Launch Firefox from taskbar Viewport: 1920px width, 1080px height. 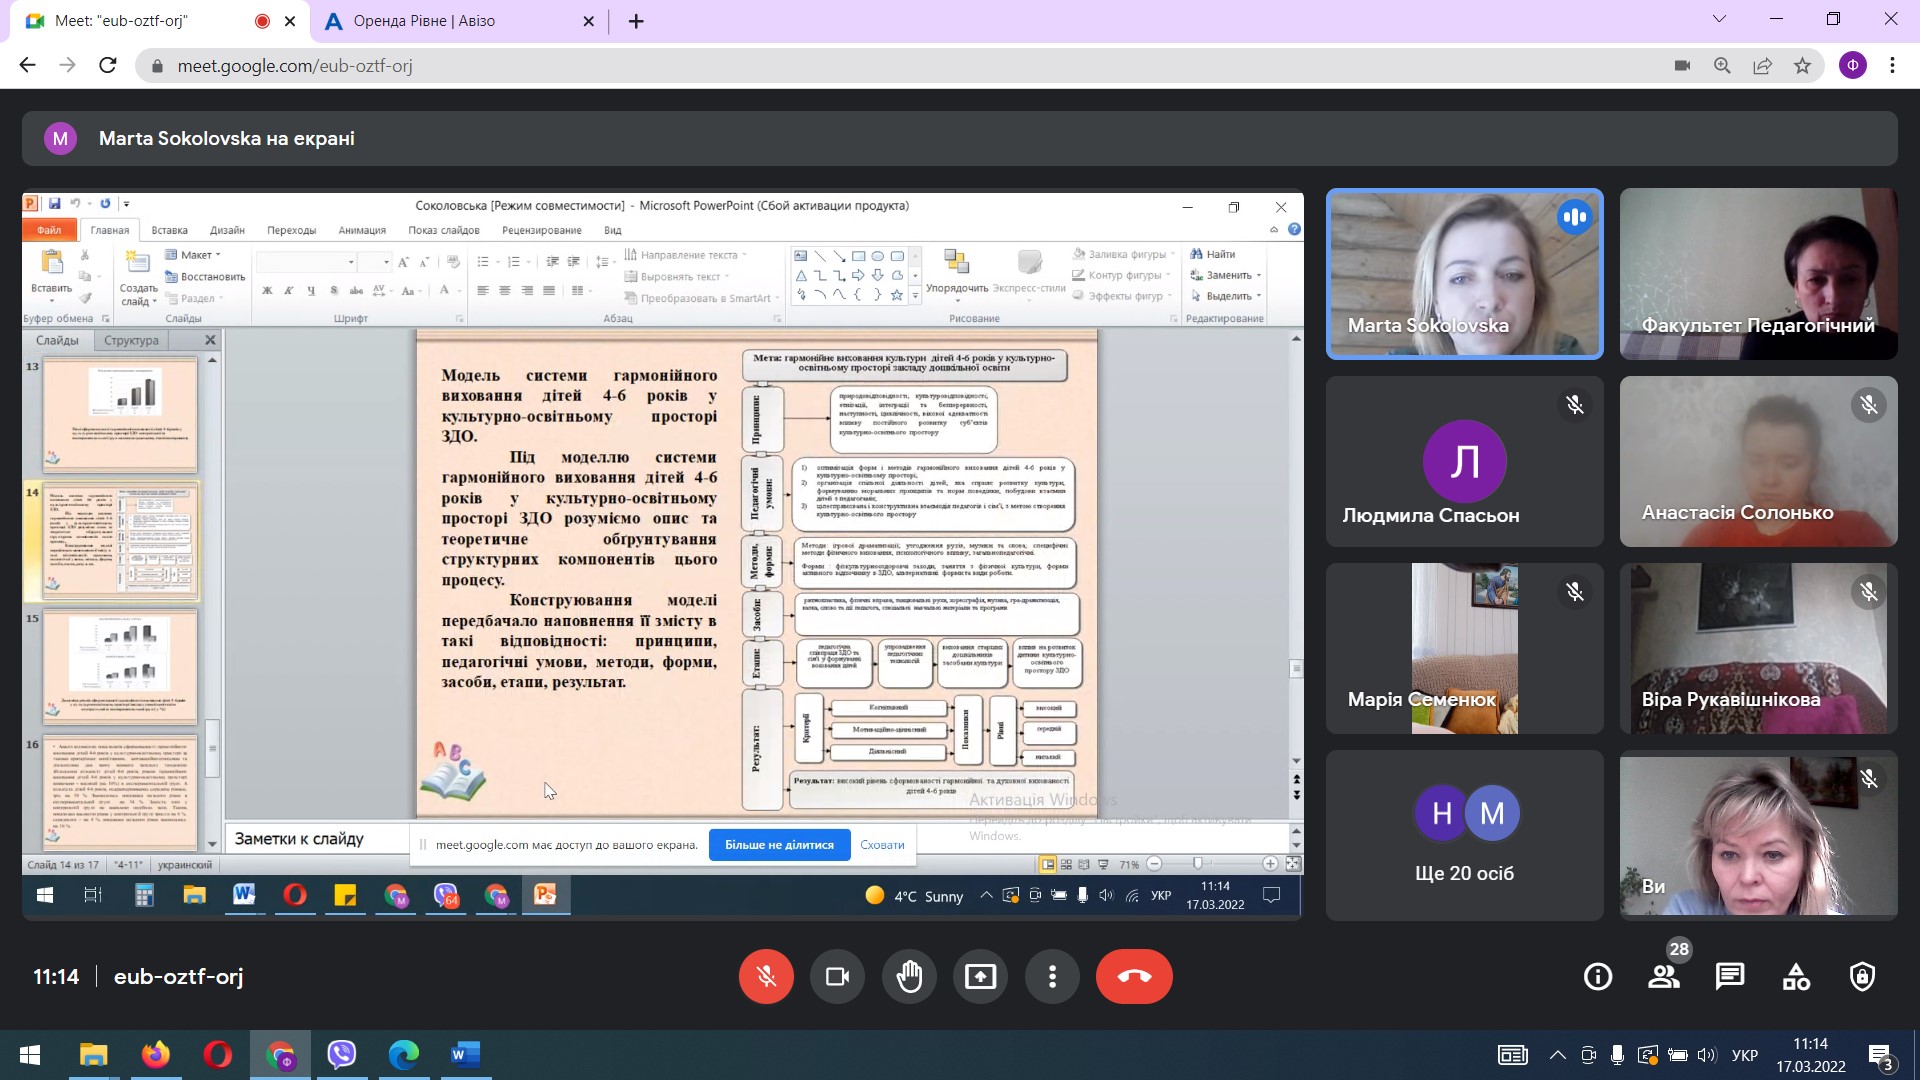pyautogui.click(x=155, y=1055)
